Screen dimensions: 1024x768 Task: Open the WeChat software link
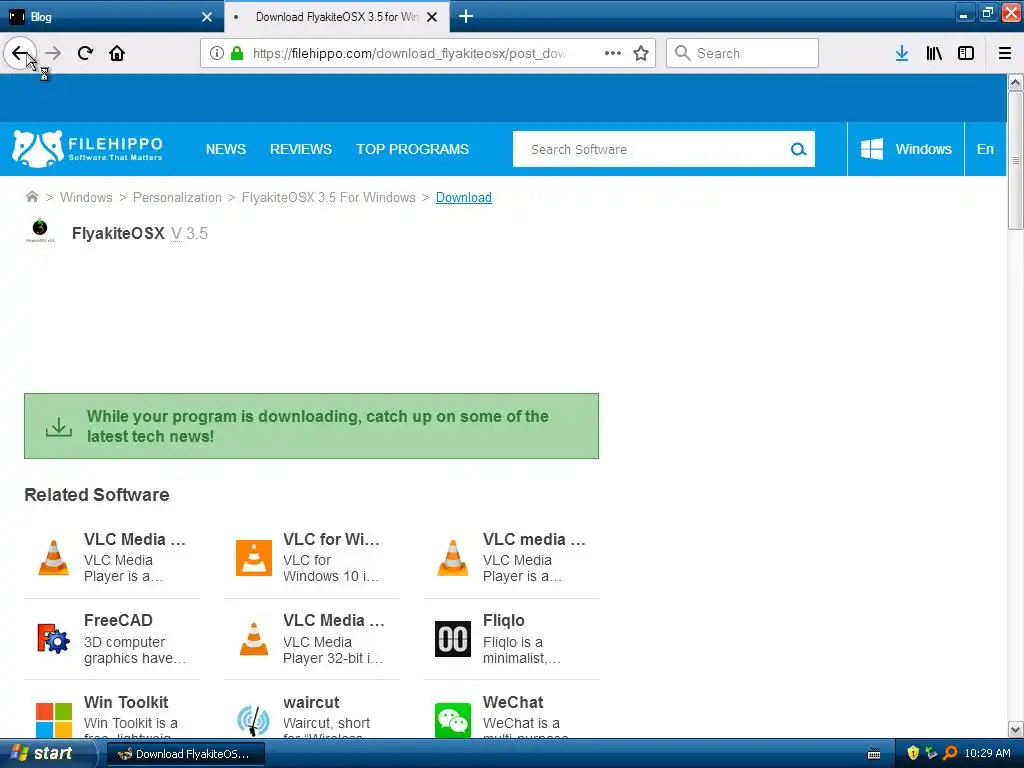(513, 702)
